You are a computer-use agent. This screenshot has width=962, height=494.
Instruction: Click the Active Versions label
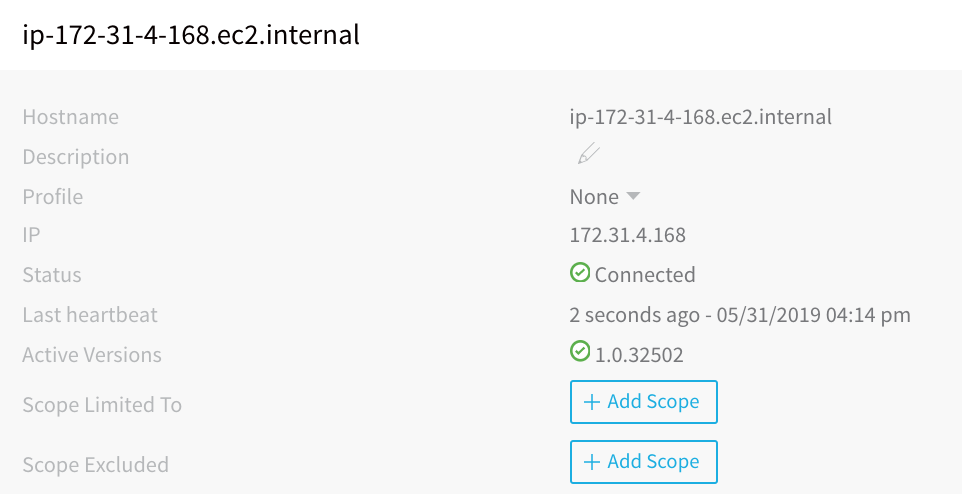point(92,355)
